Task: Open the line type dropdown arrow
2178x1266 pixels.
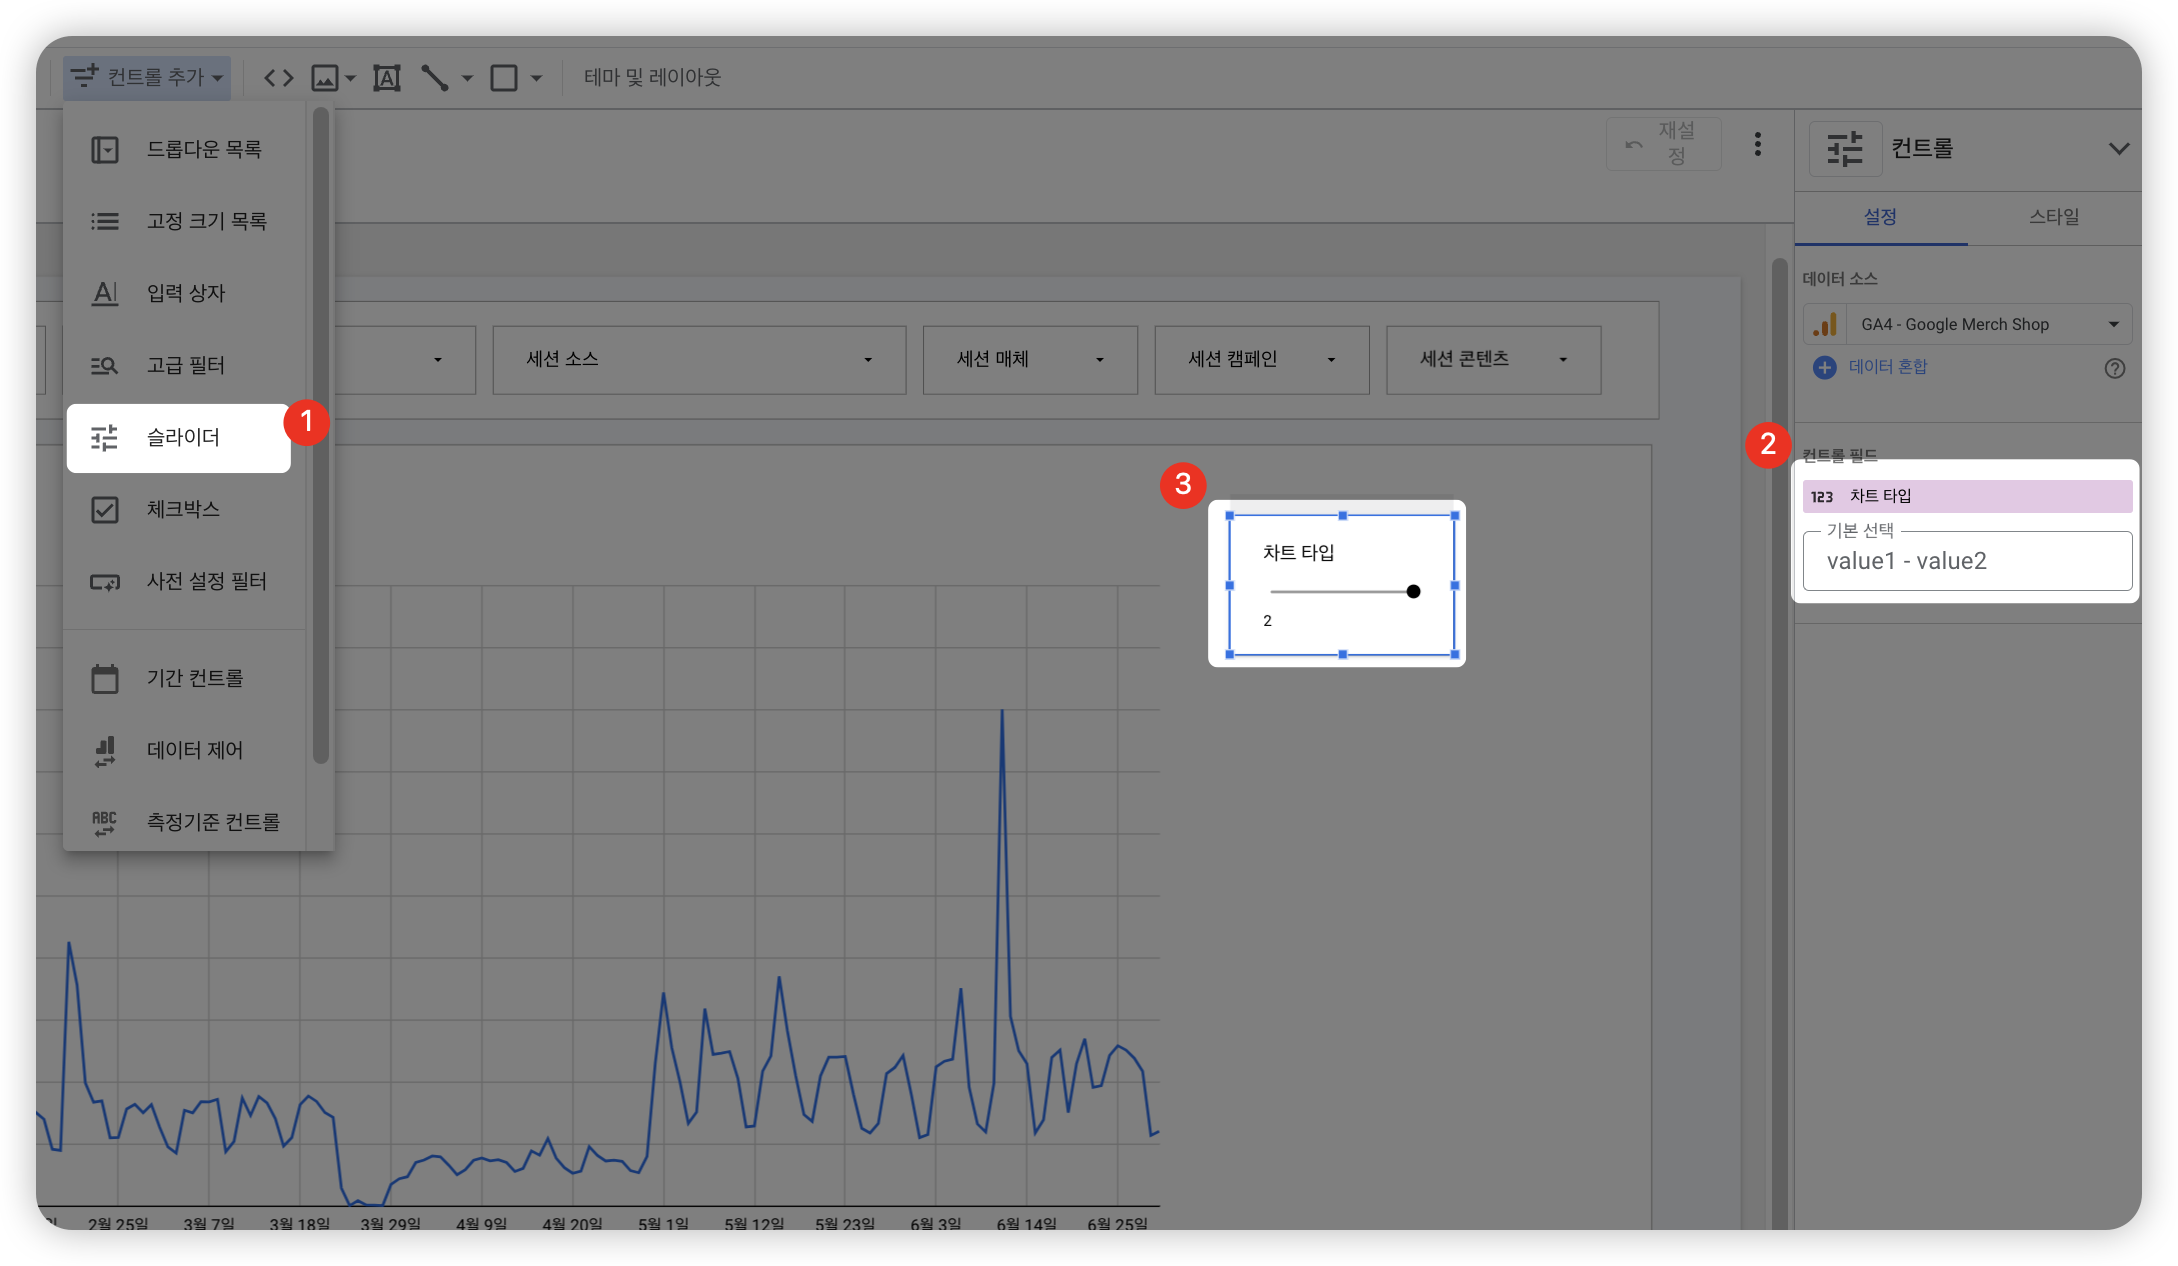Action: point(467,77)
